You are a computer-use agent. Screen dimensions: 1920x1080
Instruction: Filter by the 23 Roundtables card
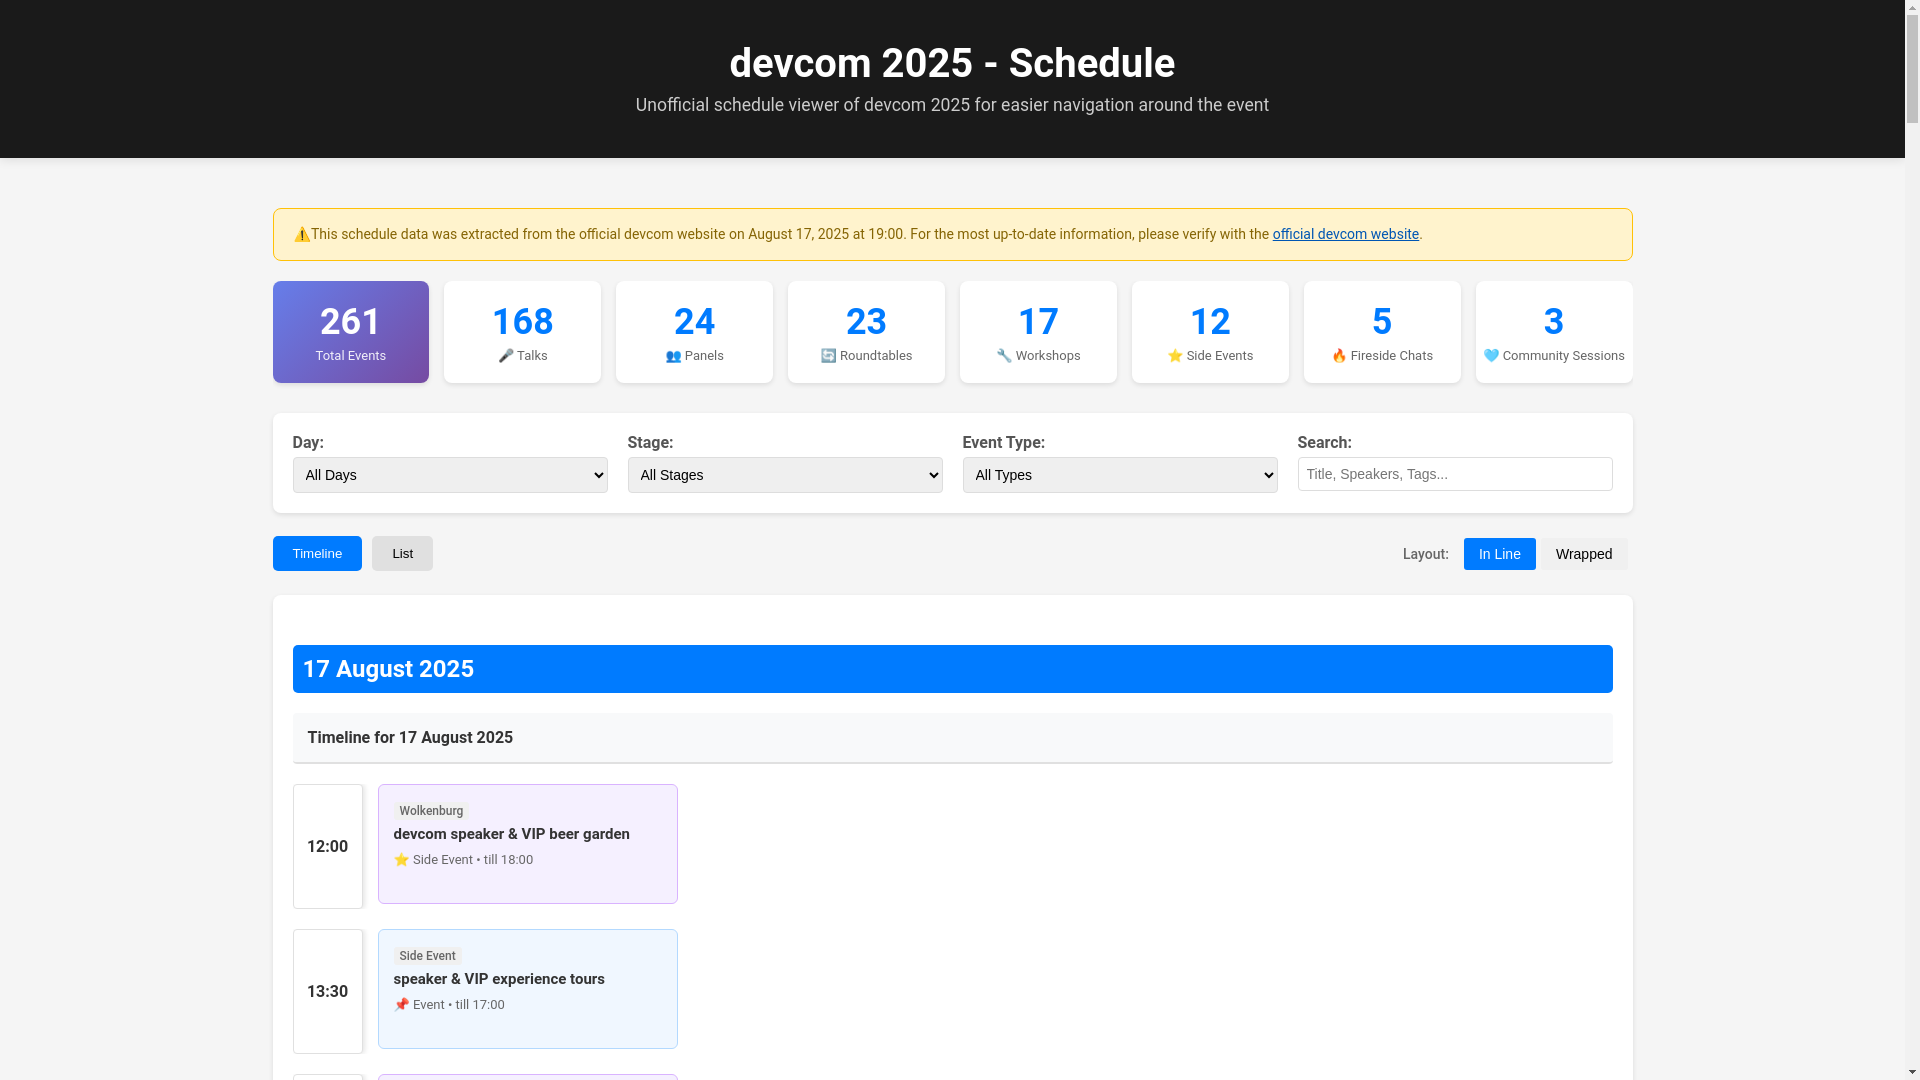tap(866, 332)
